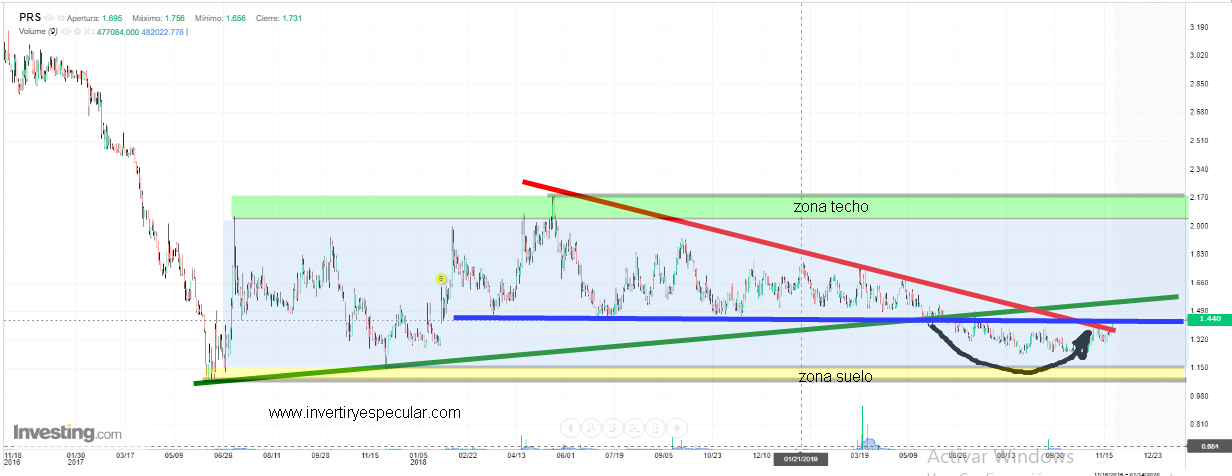The image size is (1232, 476).
Task: Select the blue horizontal support line
Action: (x=700, y=319)
